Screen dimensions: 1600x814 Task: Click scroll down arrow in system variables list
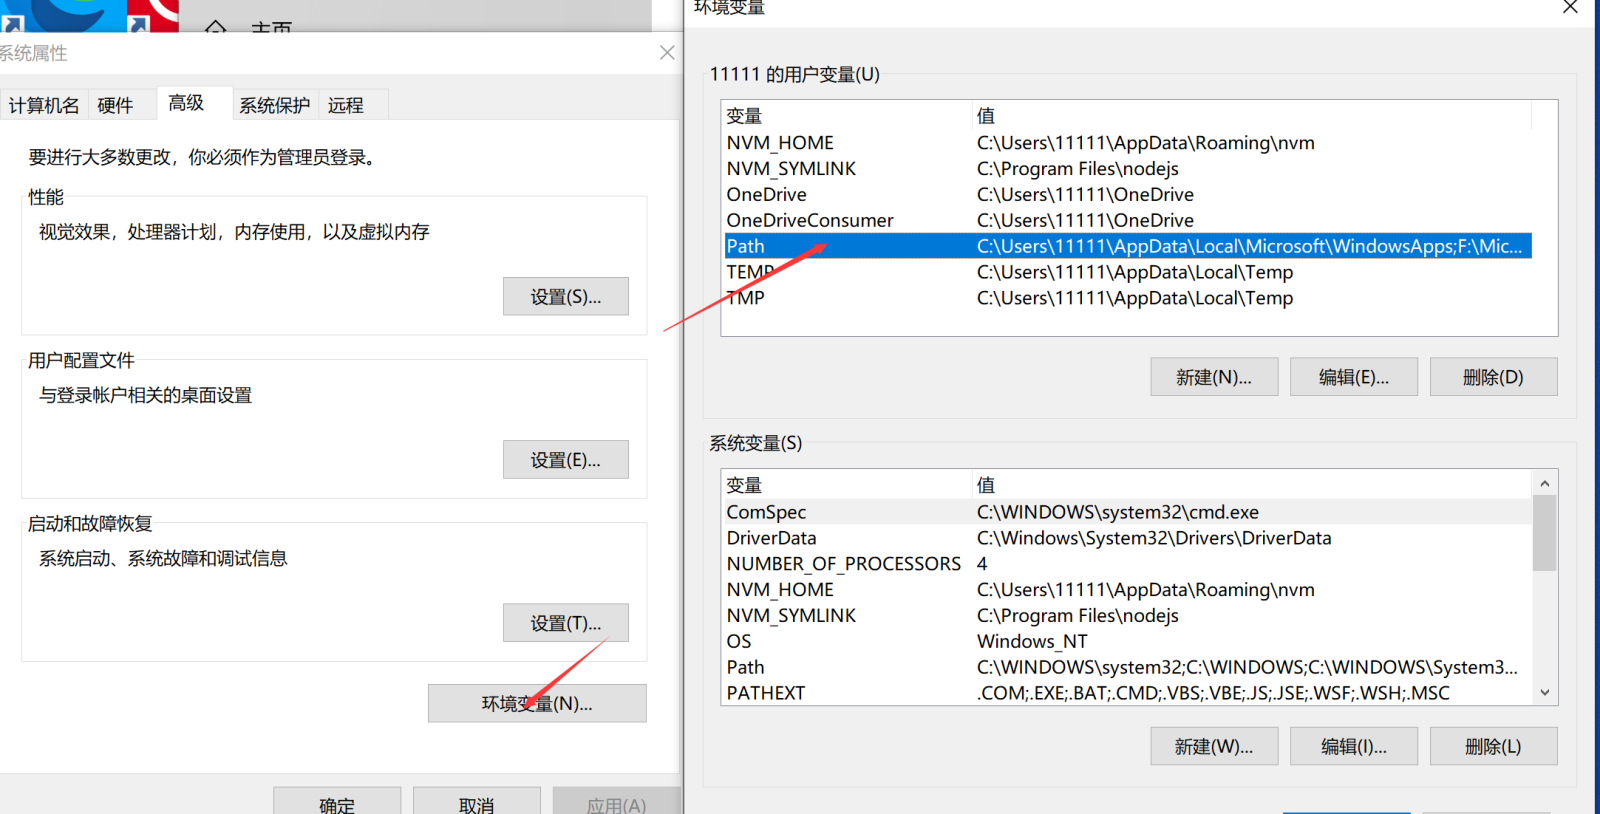point(1545,692)
